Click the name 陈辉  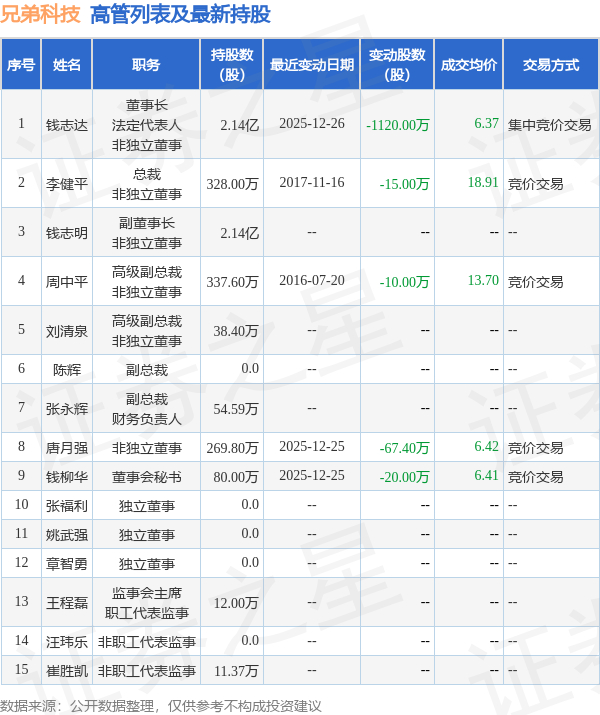67,369
